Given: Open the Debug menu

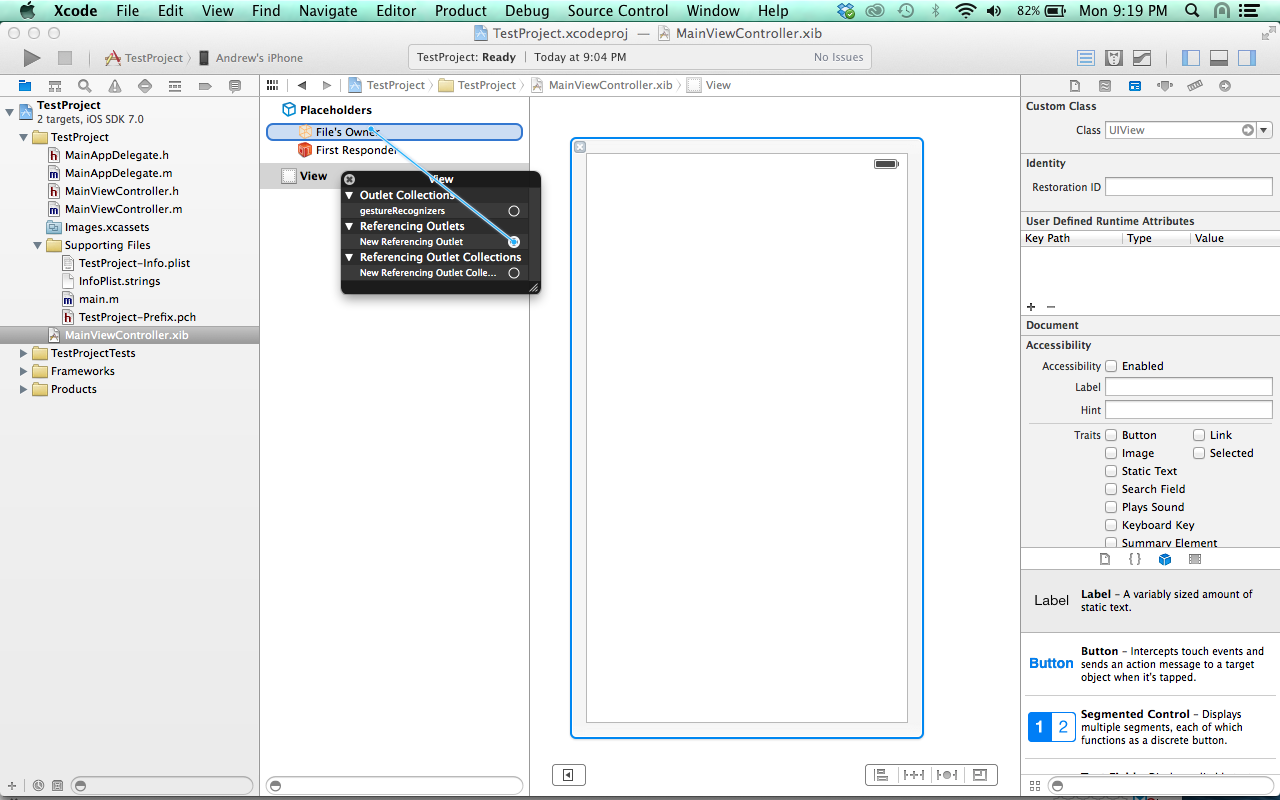Looking at the screenshot, I should pos(527,11).
